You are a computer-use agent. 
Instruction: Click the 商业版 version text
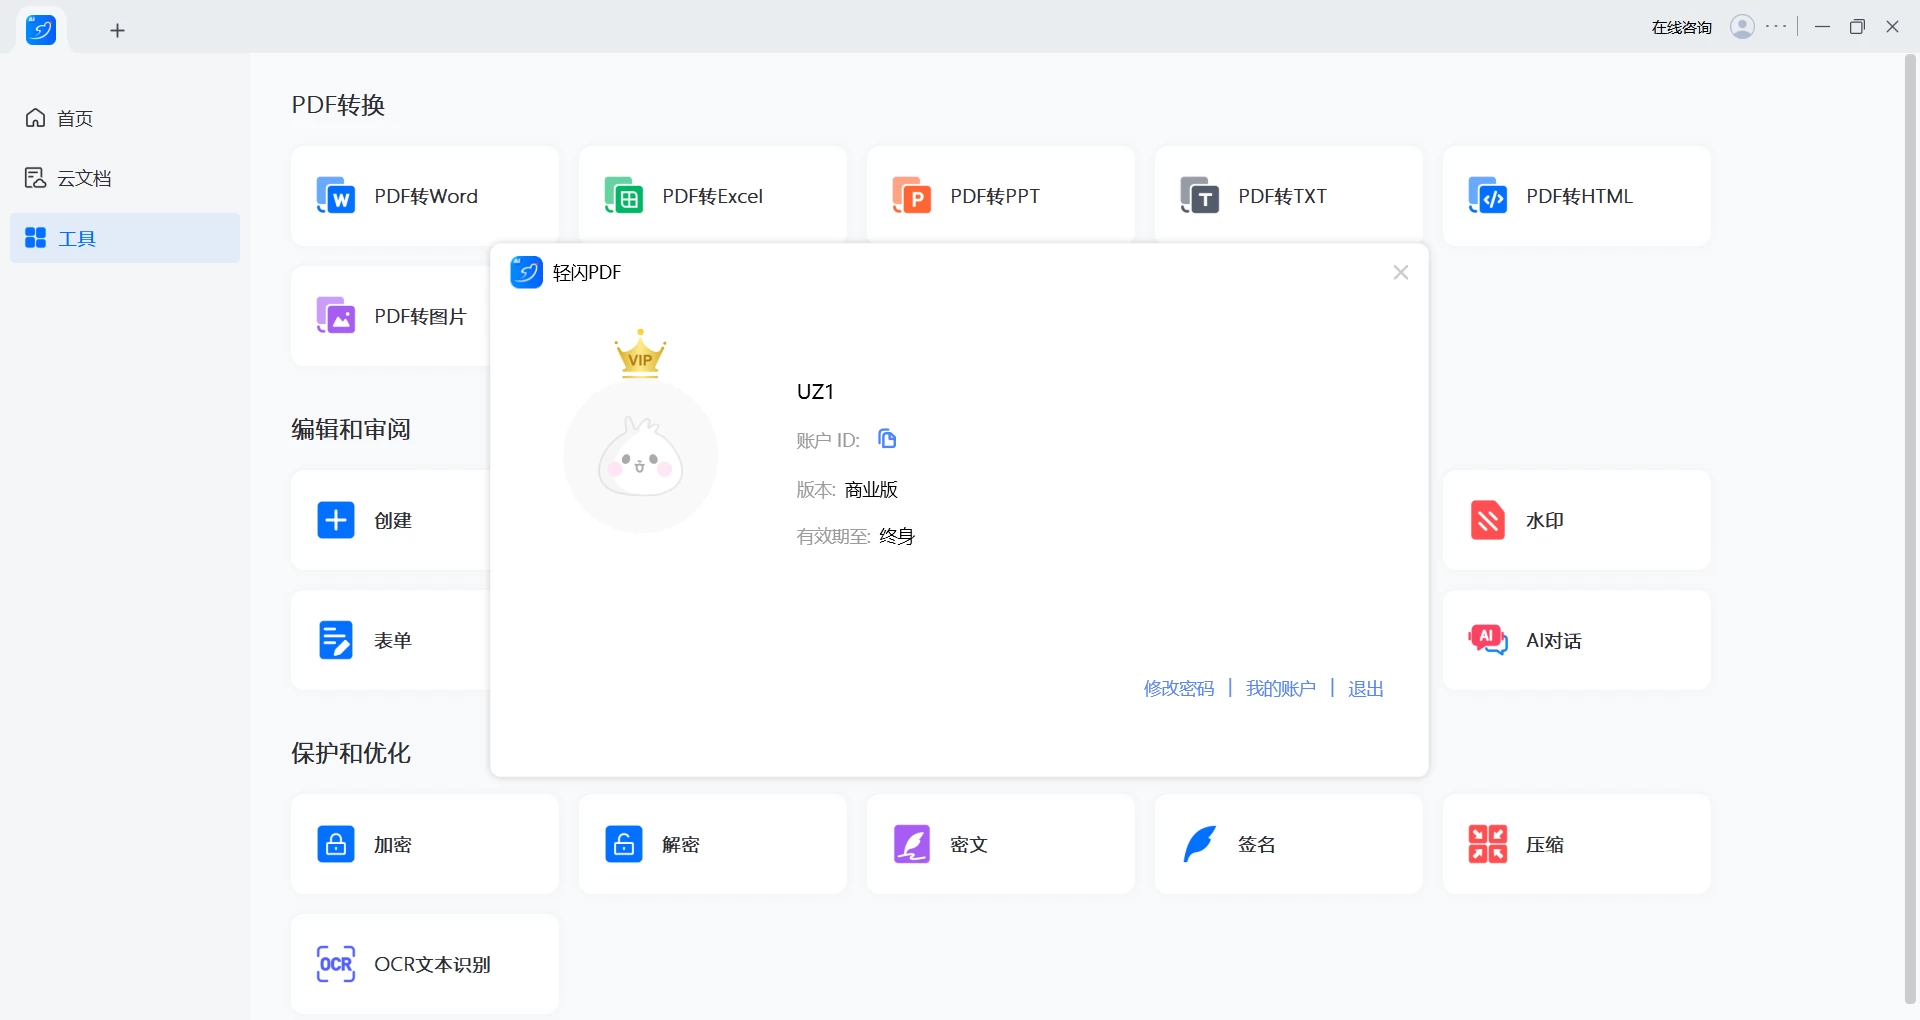(x=871, y=490)
